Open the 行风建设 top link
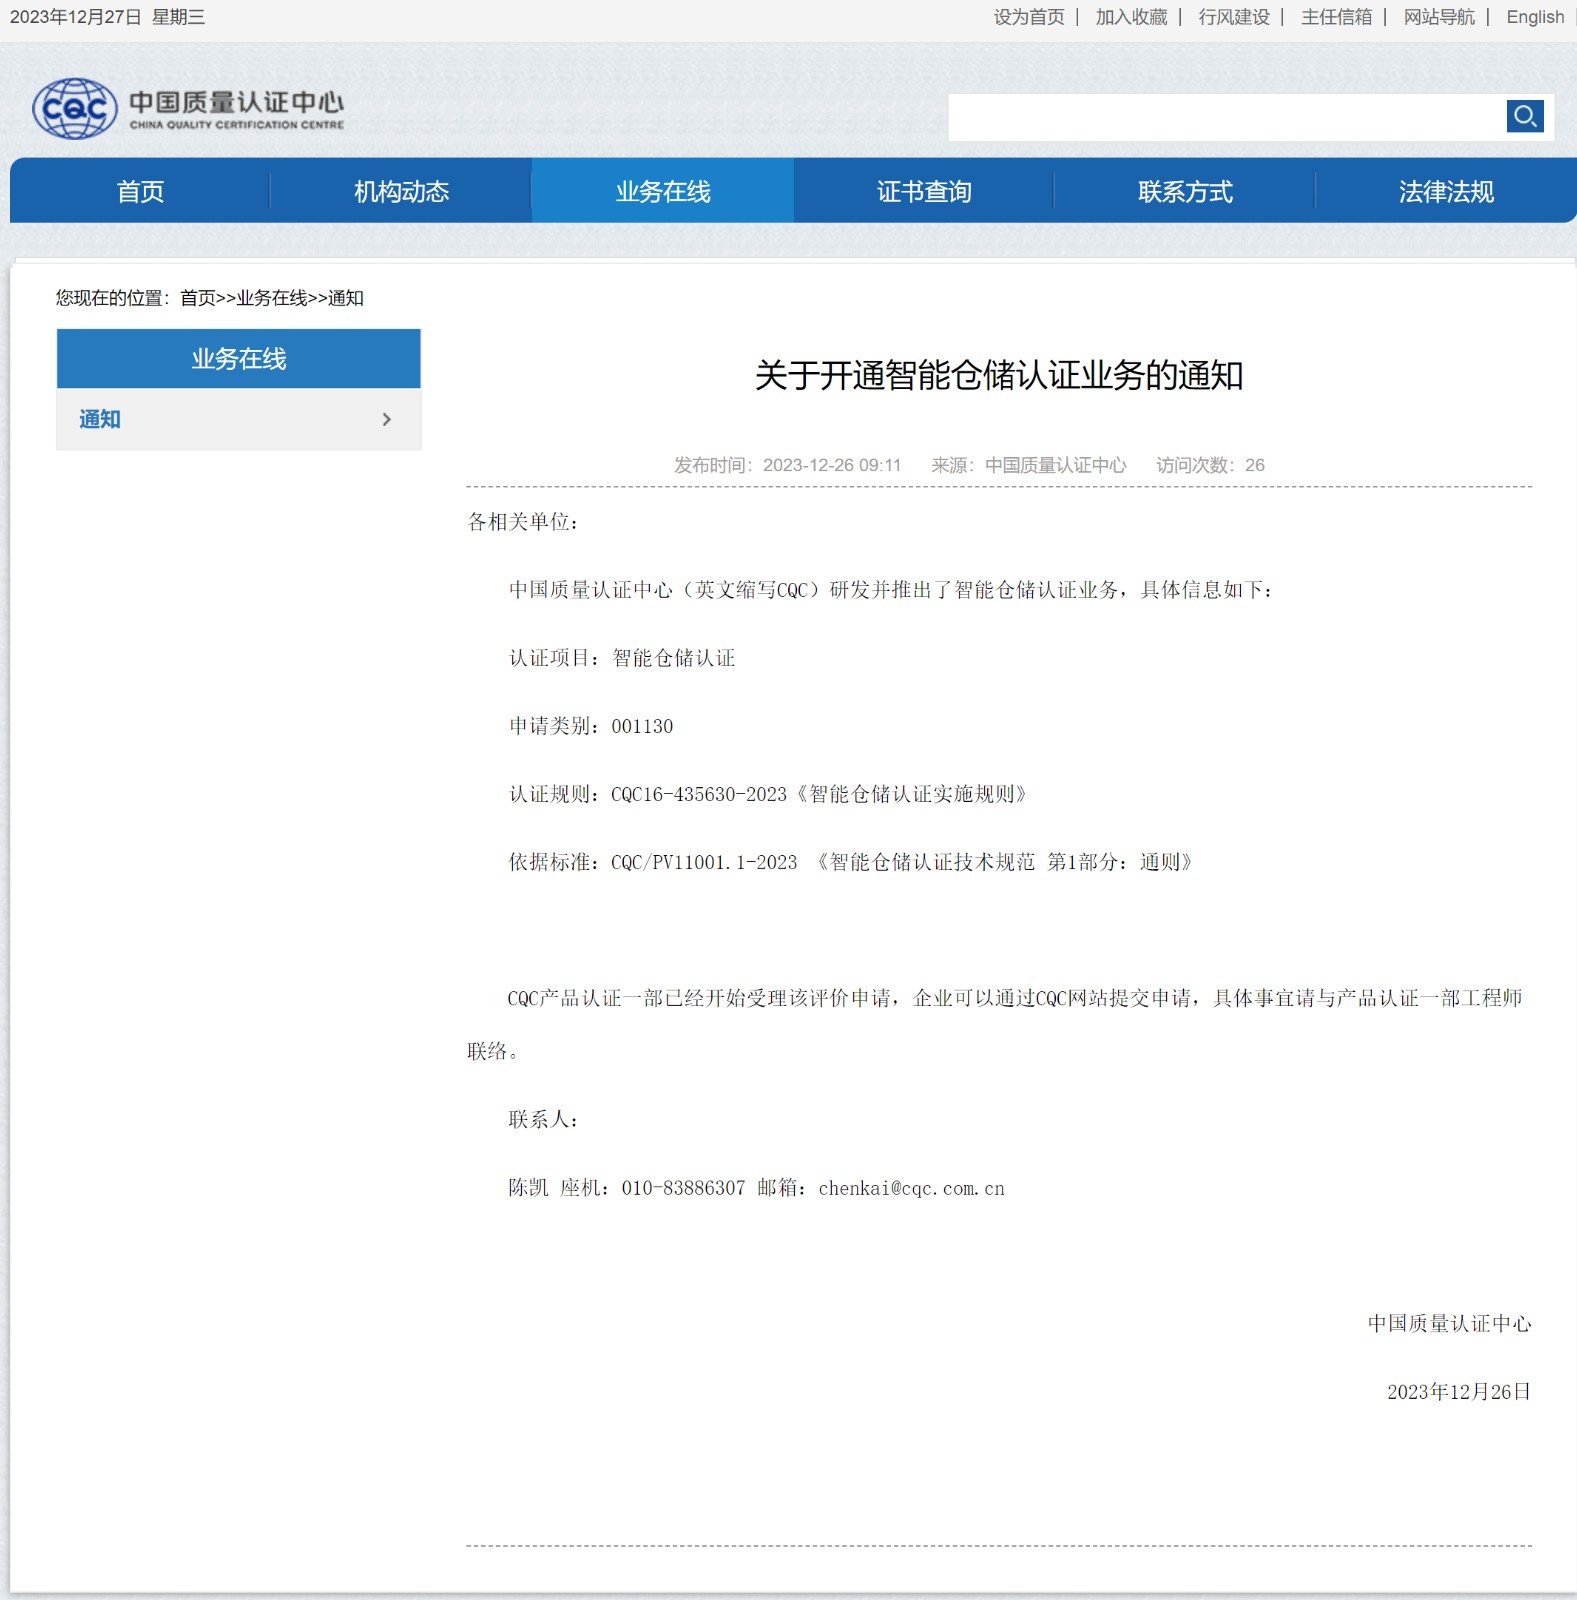The width and height of the screenshot is (1577, 1600). pyautogui.click(x=1234, y=17)
